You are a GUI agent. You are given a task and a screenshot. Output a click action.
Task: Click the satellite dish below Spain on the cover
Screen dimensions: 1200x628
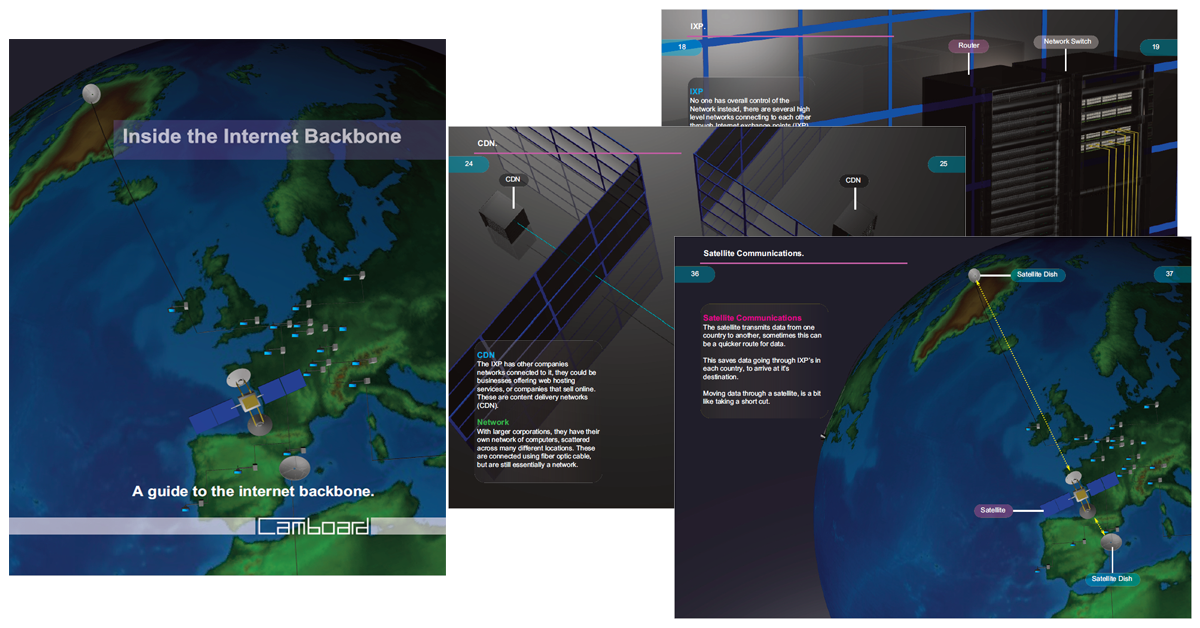[x=295, y=467]
